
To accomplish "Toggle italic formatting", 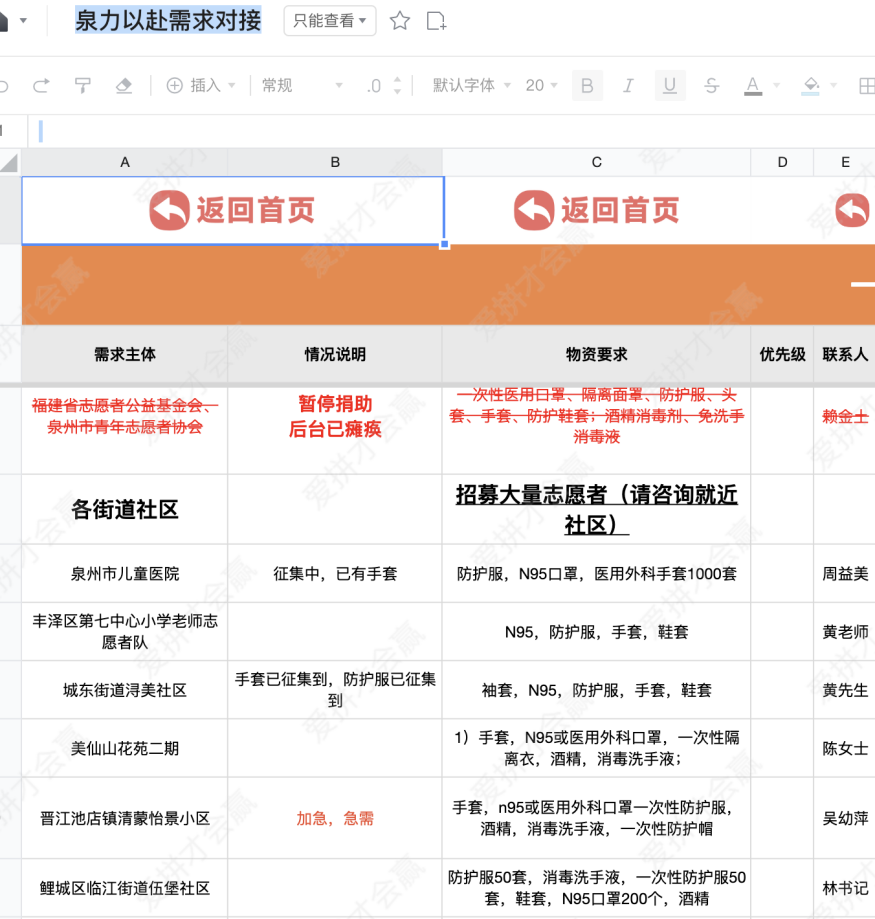I will (628, 86).
